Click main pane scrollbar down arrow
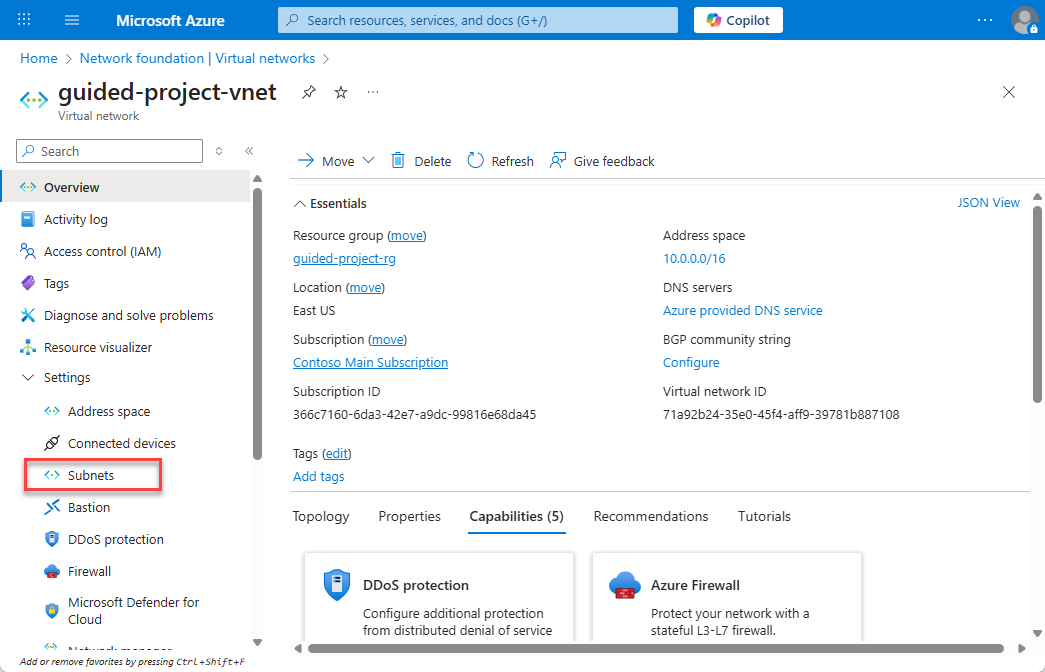The width and height of the screenshot is (1045, 672). tap(1037, 633)
